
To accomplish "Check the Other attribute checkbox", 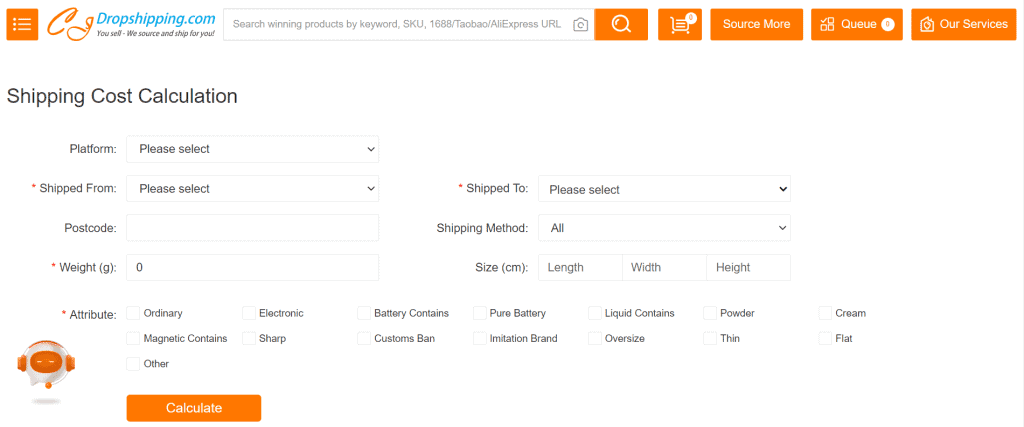I will point(133,364).
